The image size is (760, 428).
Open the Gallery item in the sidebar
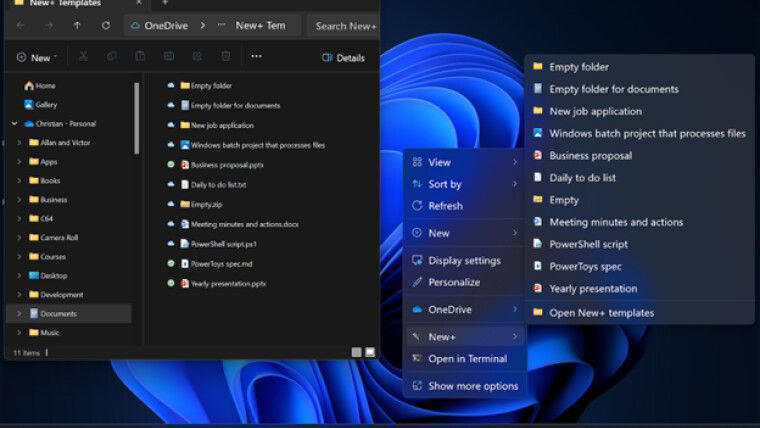[x=46, y=104]
